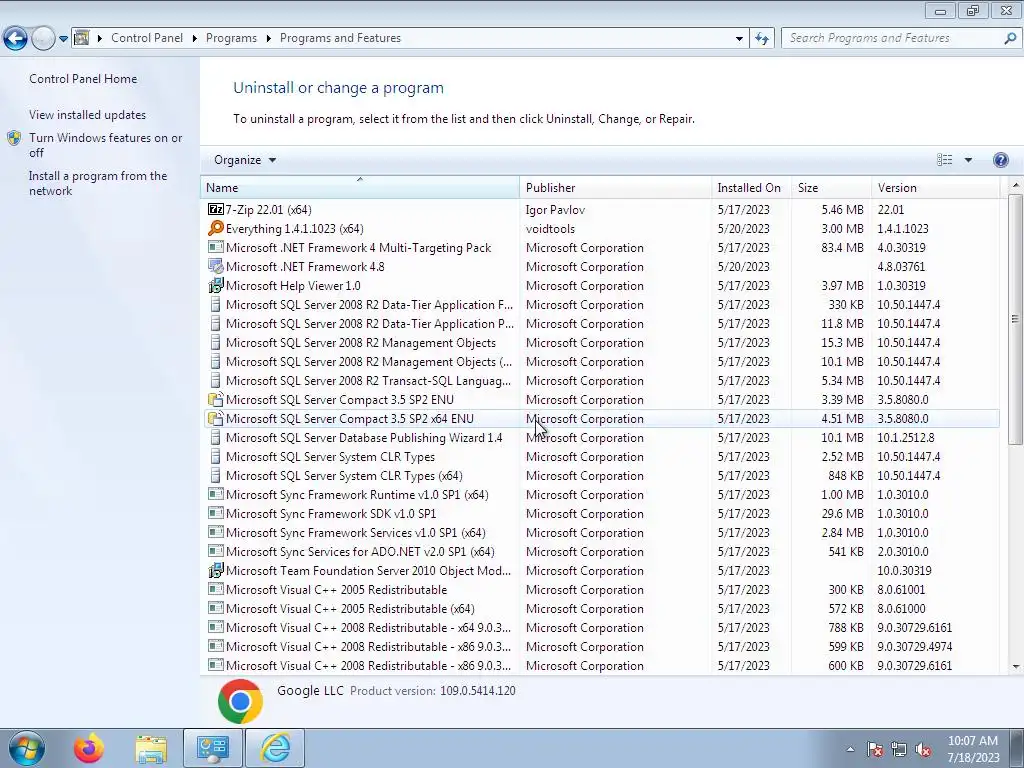This screenshot has width=1024, height=768.
Task: Open Turn Windows features on or off
Action: [105, 145]
